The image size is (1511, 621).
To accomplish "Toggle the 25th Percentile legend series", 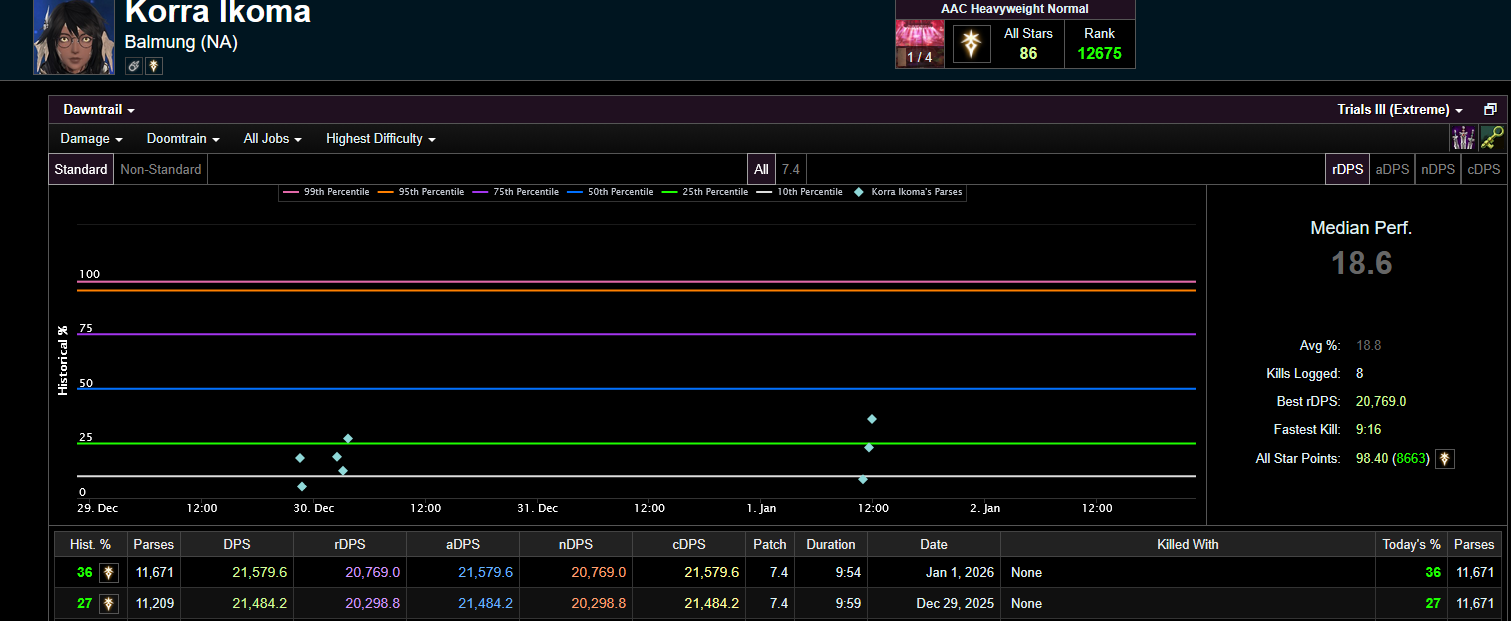I will [x=705, y=192].
